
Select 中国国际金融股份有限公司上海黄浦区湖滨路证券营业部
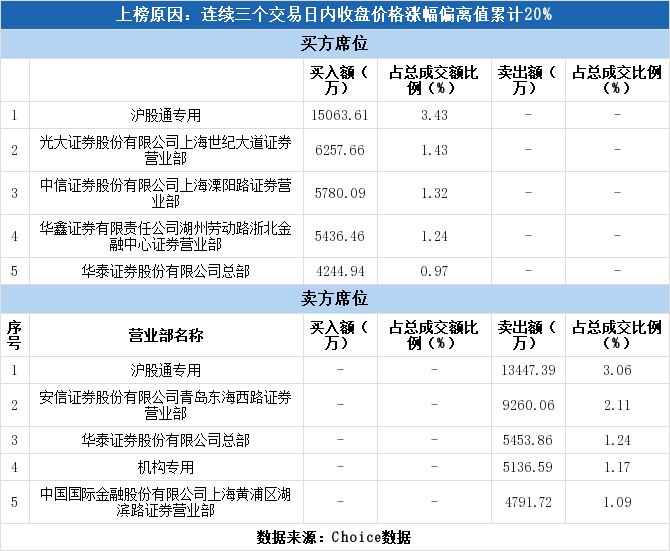point(166,502)
